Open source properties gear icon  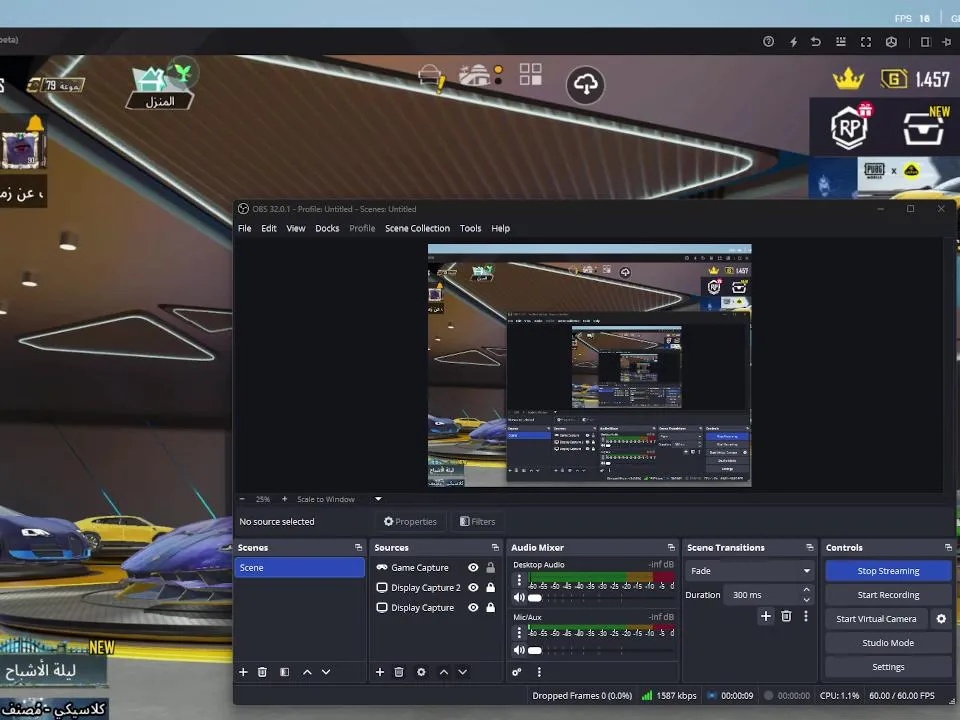tap(421, 672)
